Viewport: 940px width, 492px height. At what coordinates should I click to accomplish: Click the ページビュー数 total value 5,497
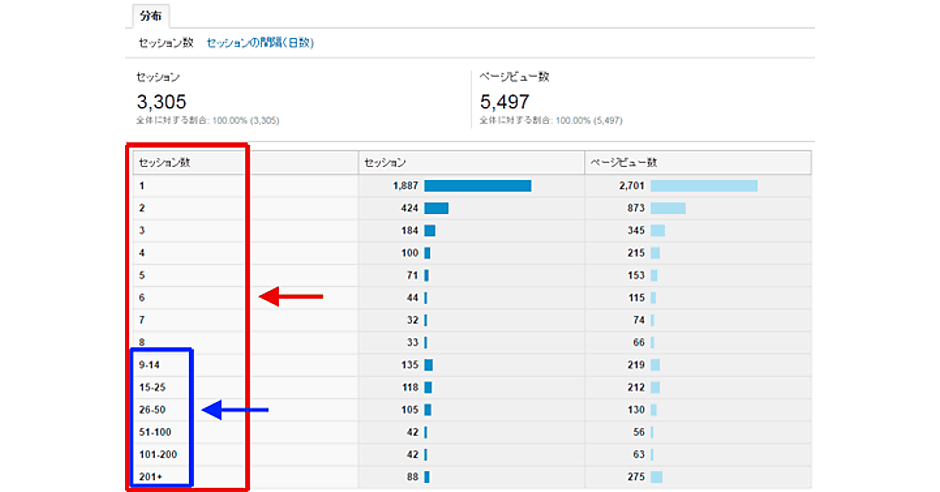click(504, 101)
